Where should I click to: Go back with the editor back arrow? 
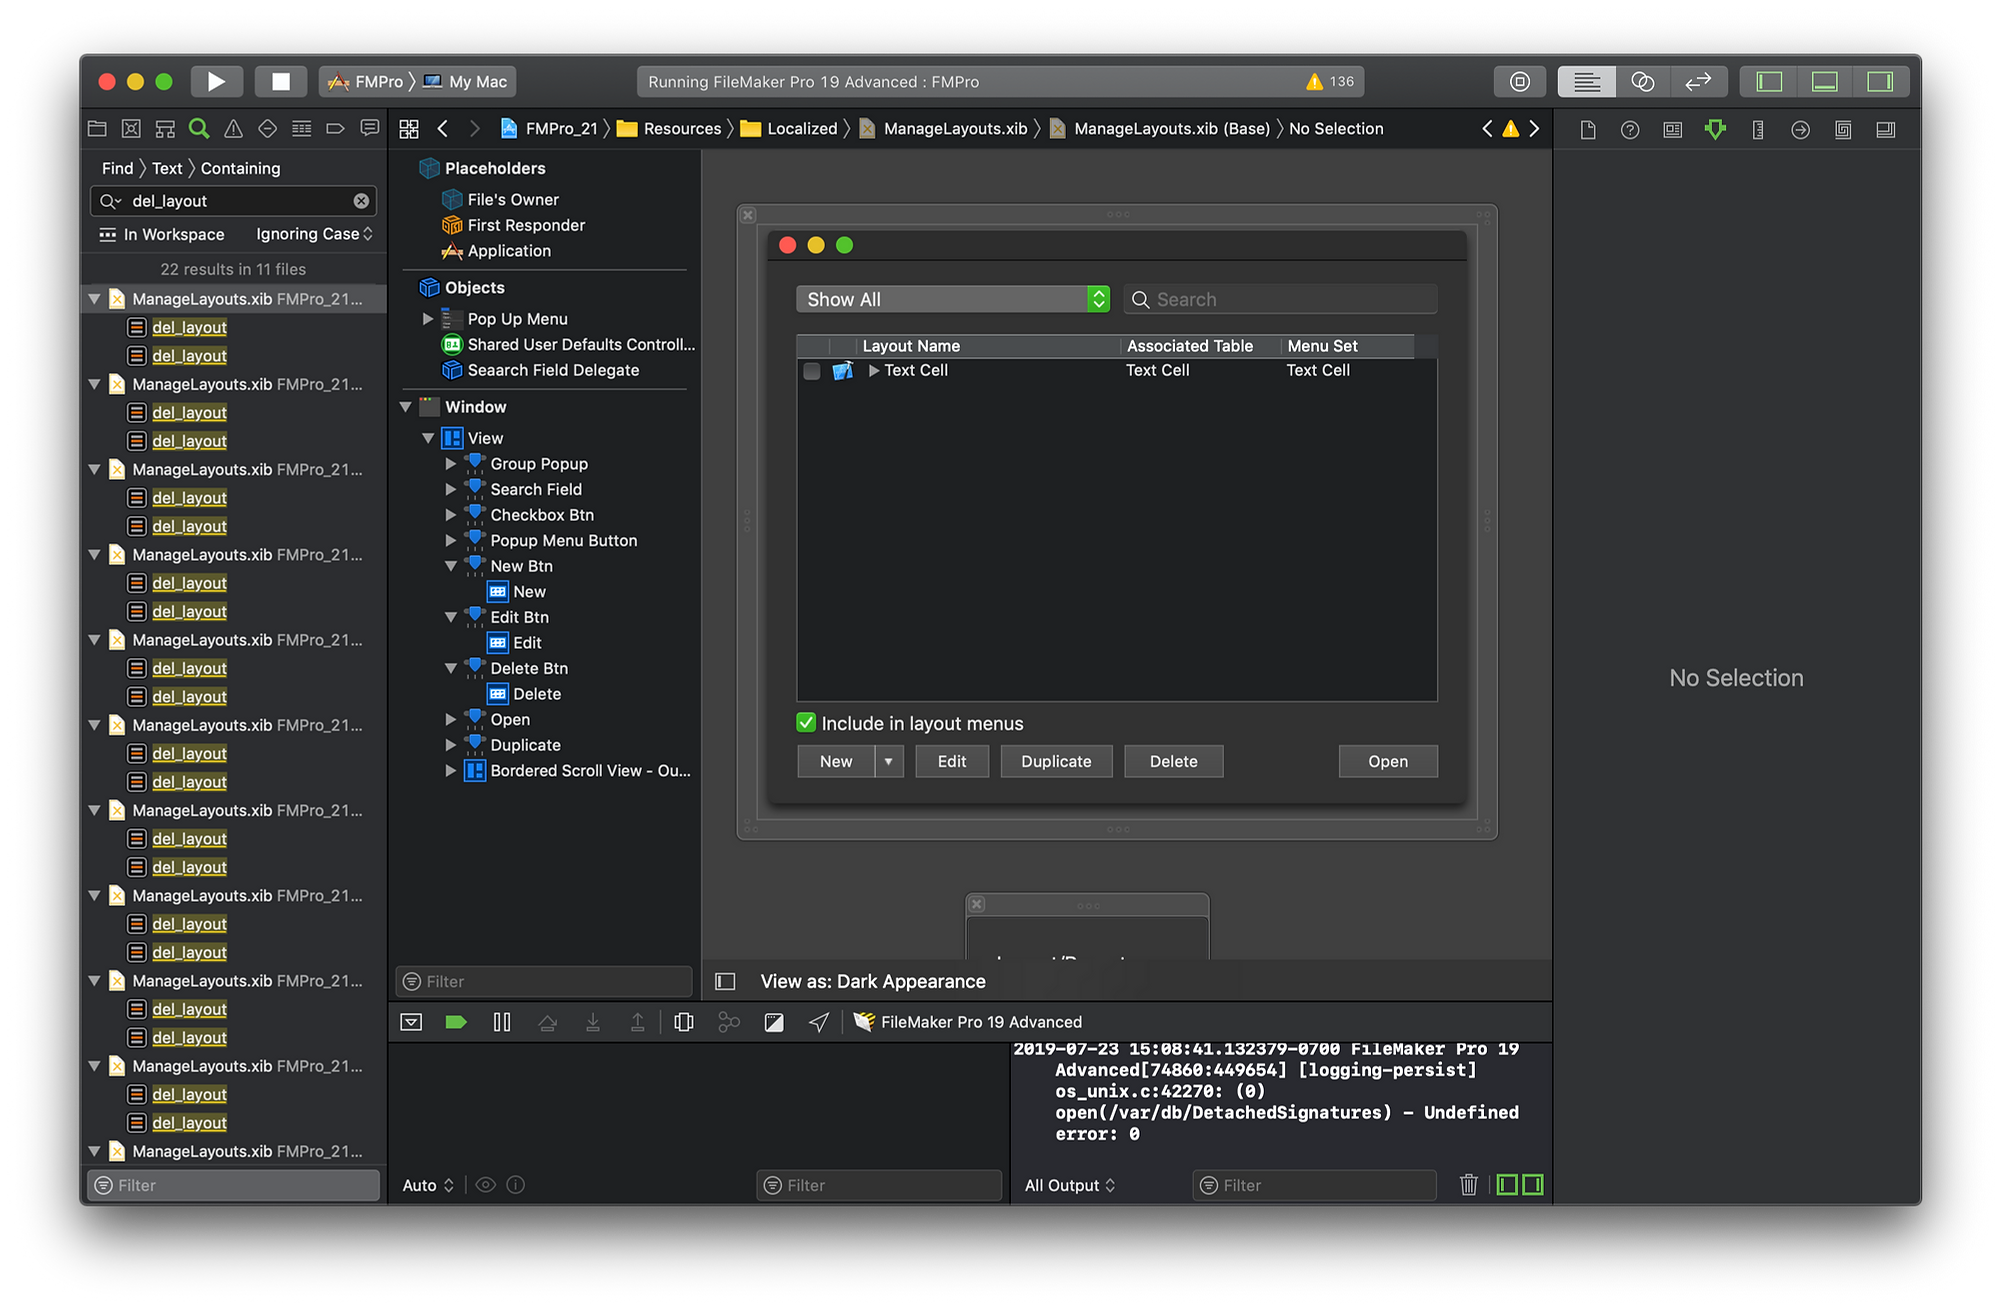click(x=443, y=128)
